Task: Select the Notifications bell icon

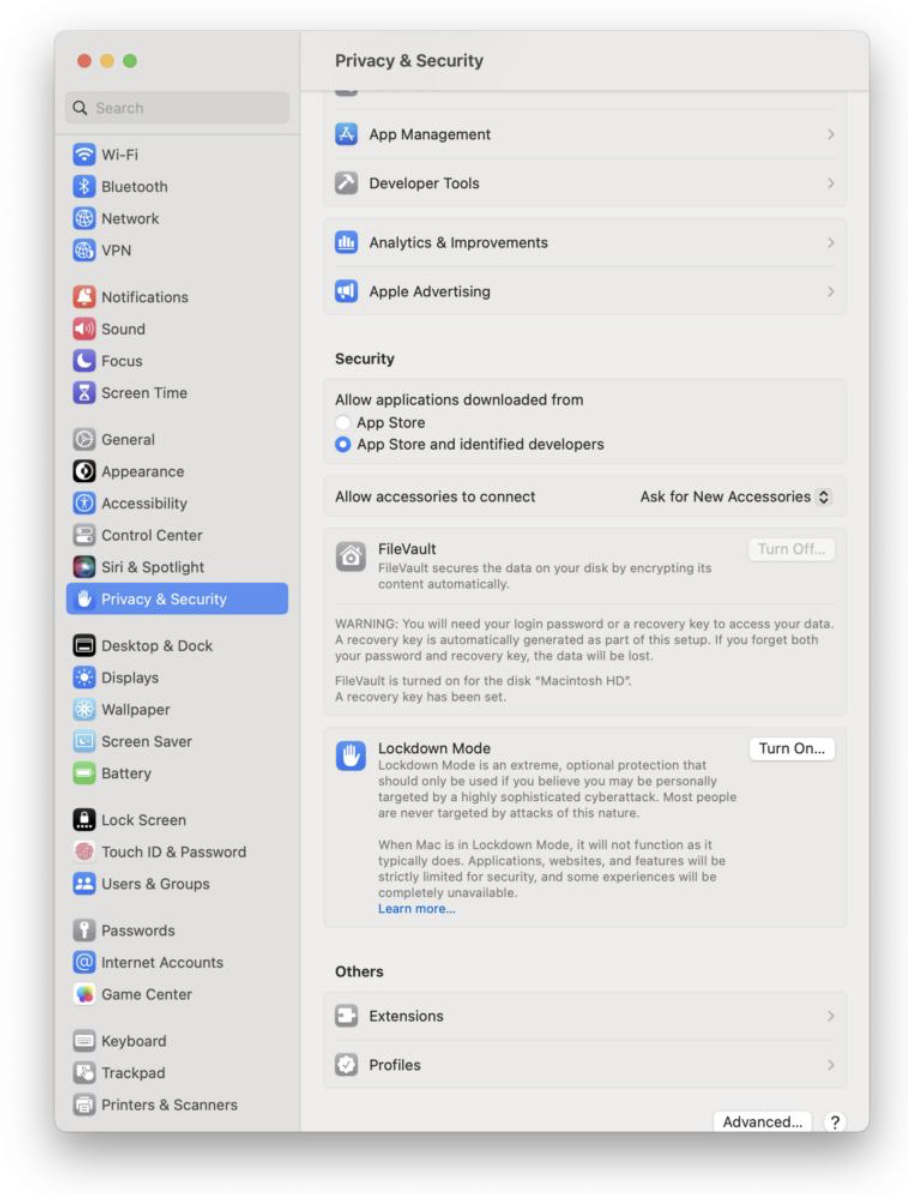Action: pos(84,297)
